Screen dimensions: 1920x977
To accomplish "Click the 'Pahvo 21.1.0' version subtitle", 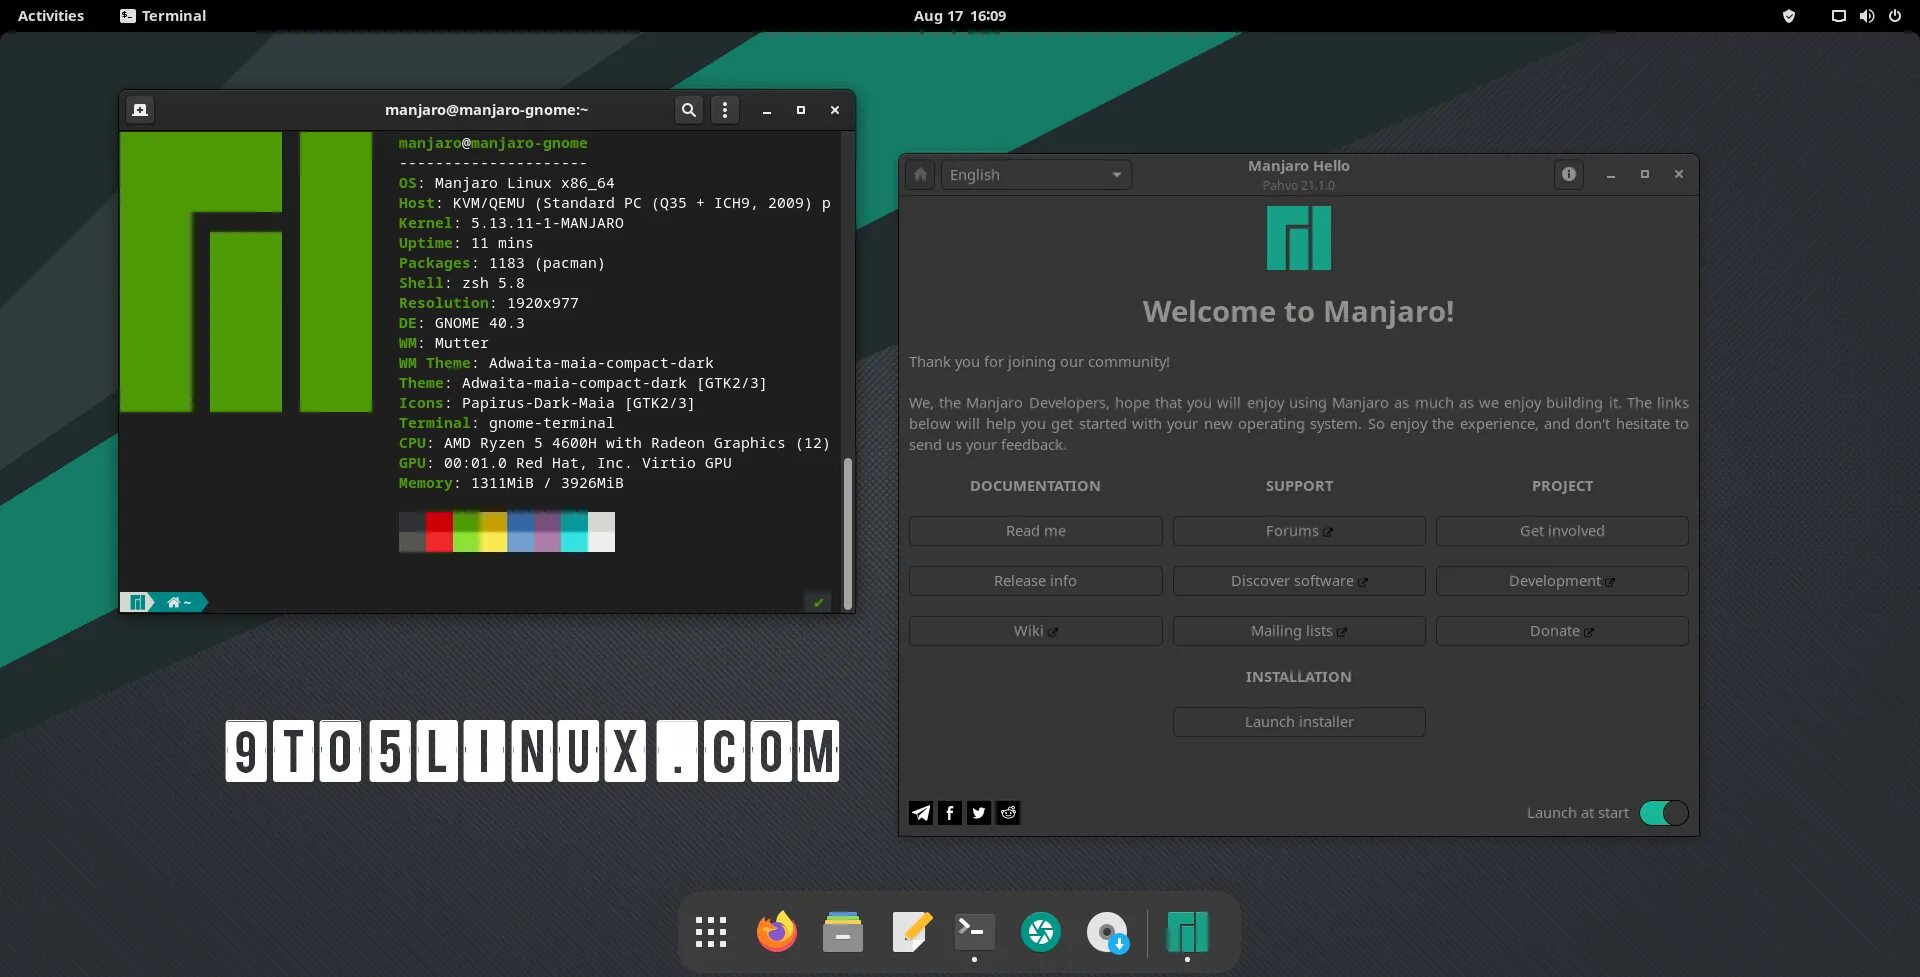I will pos(1298,186).
